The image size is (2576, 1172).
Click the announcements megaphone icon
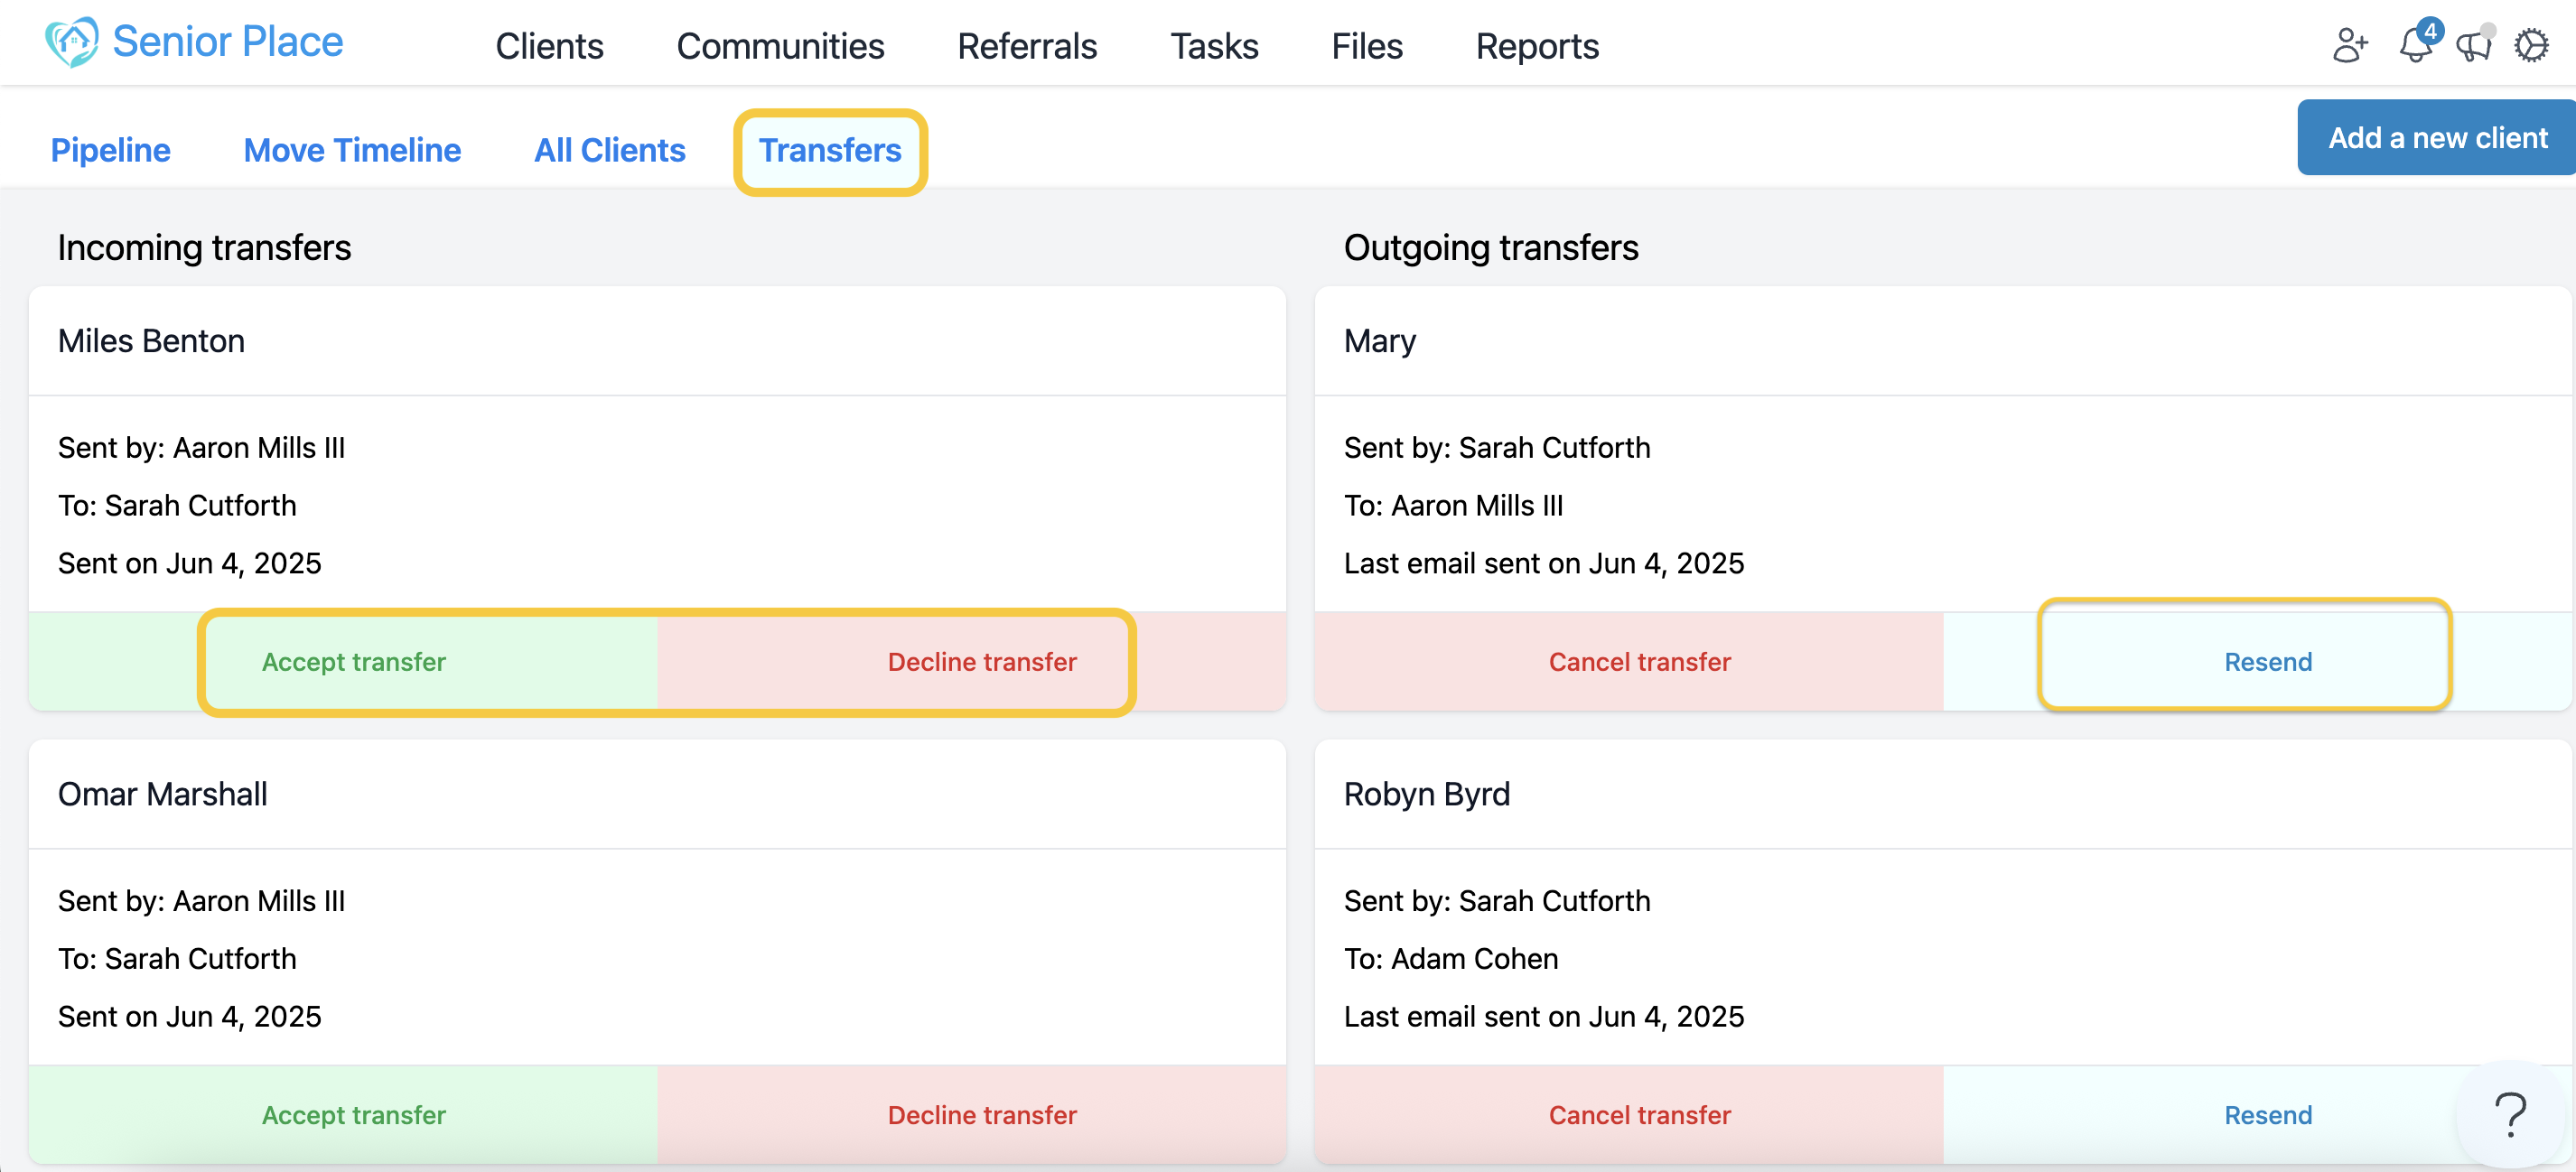2473,46
